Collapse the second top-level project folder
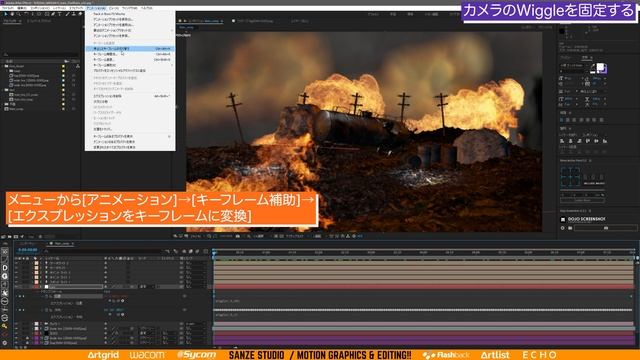 point(3,90)
